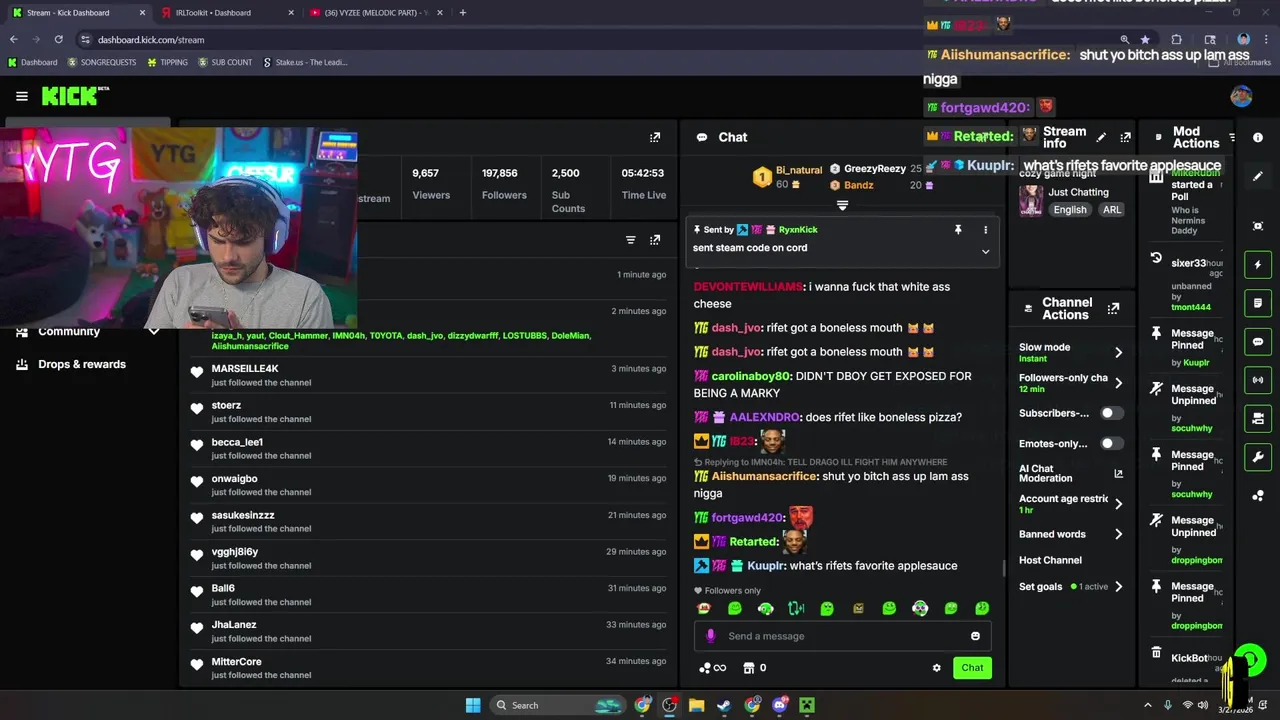Click the wrench tools icon in right sidebar
Viewport: 1280px width, 720px height.
click(x=1258, y=457)
